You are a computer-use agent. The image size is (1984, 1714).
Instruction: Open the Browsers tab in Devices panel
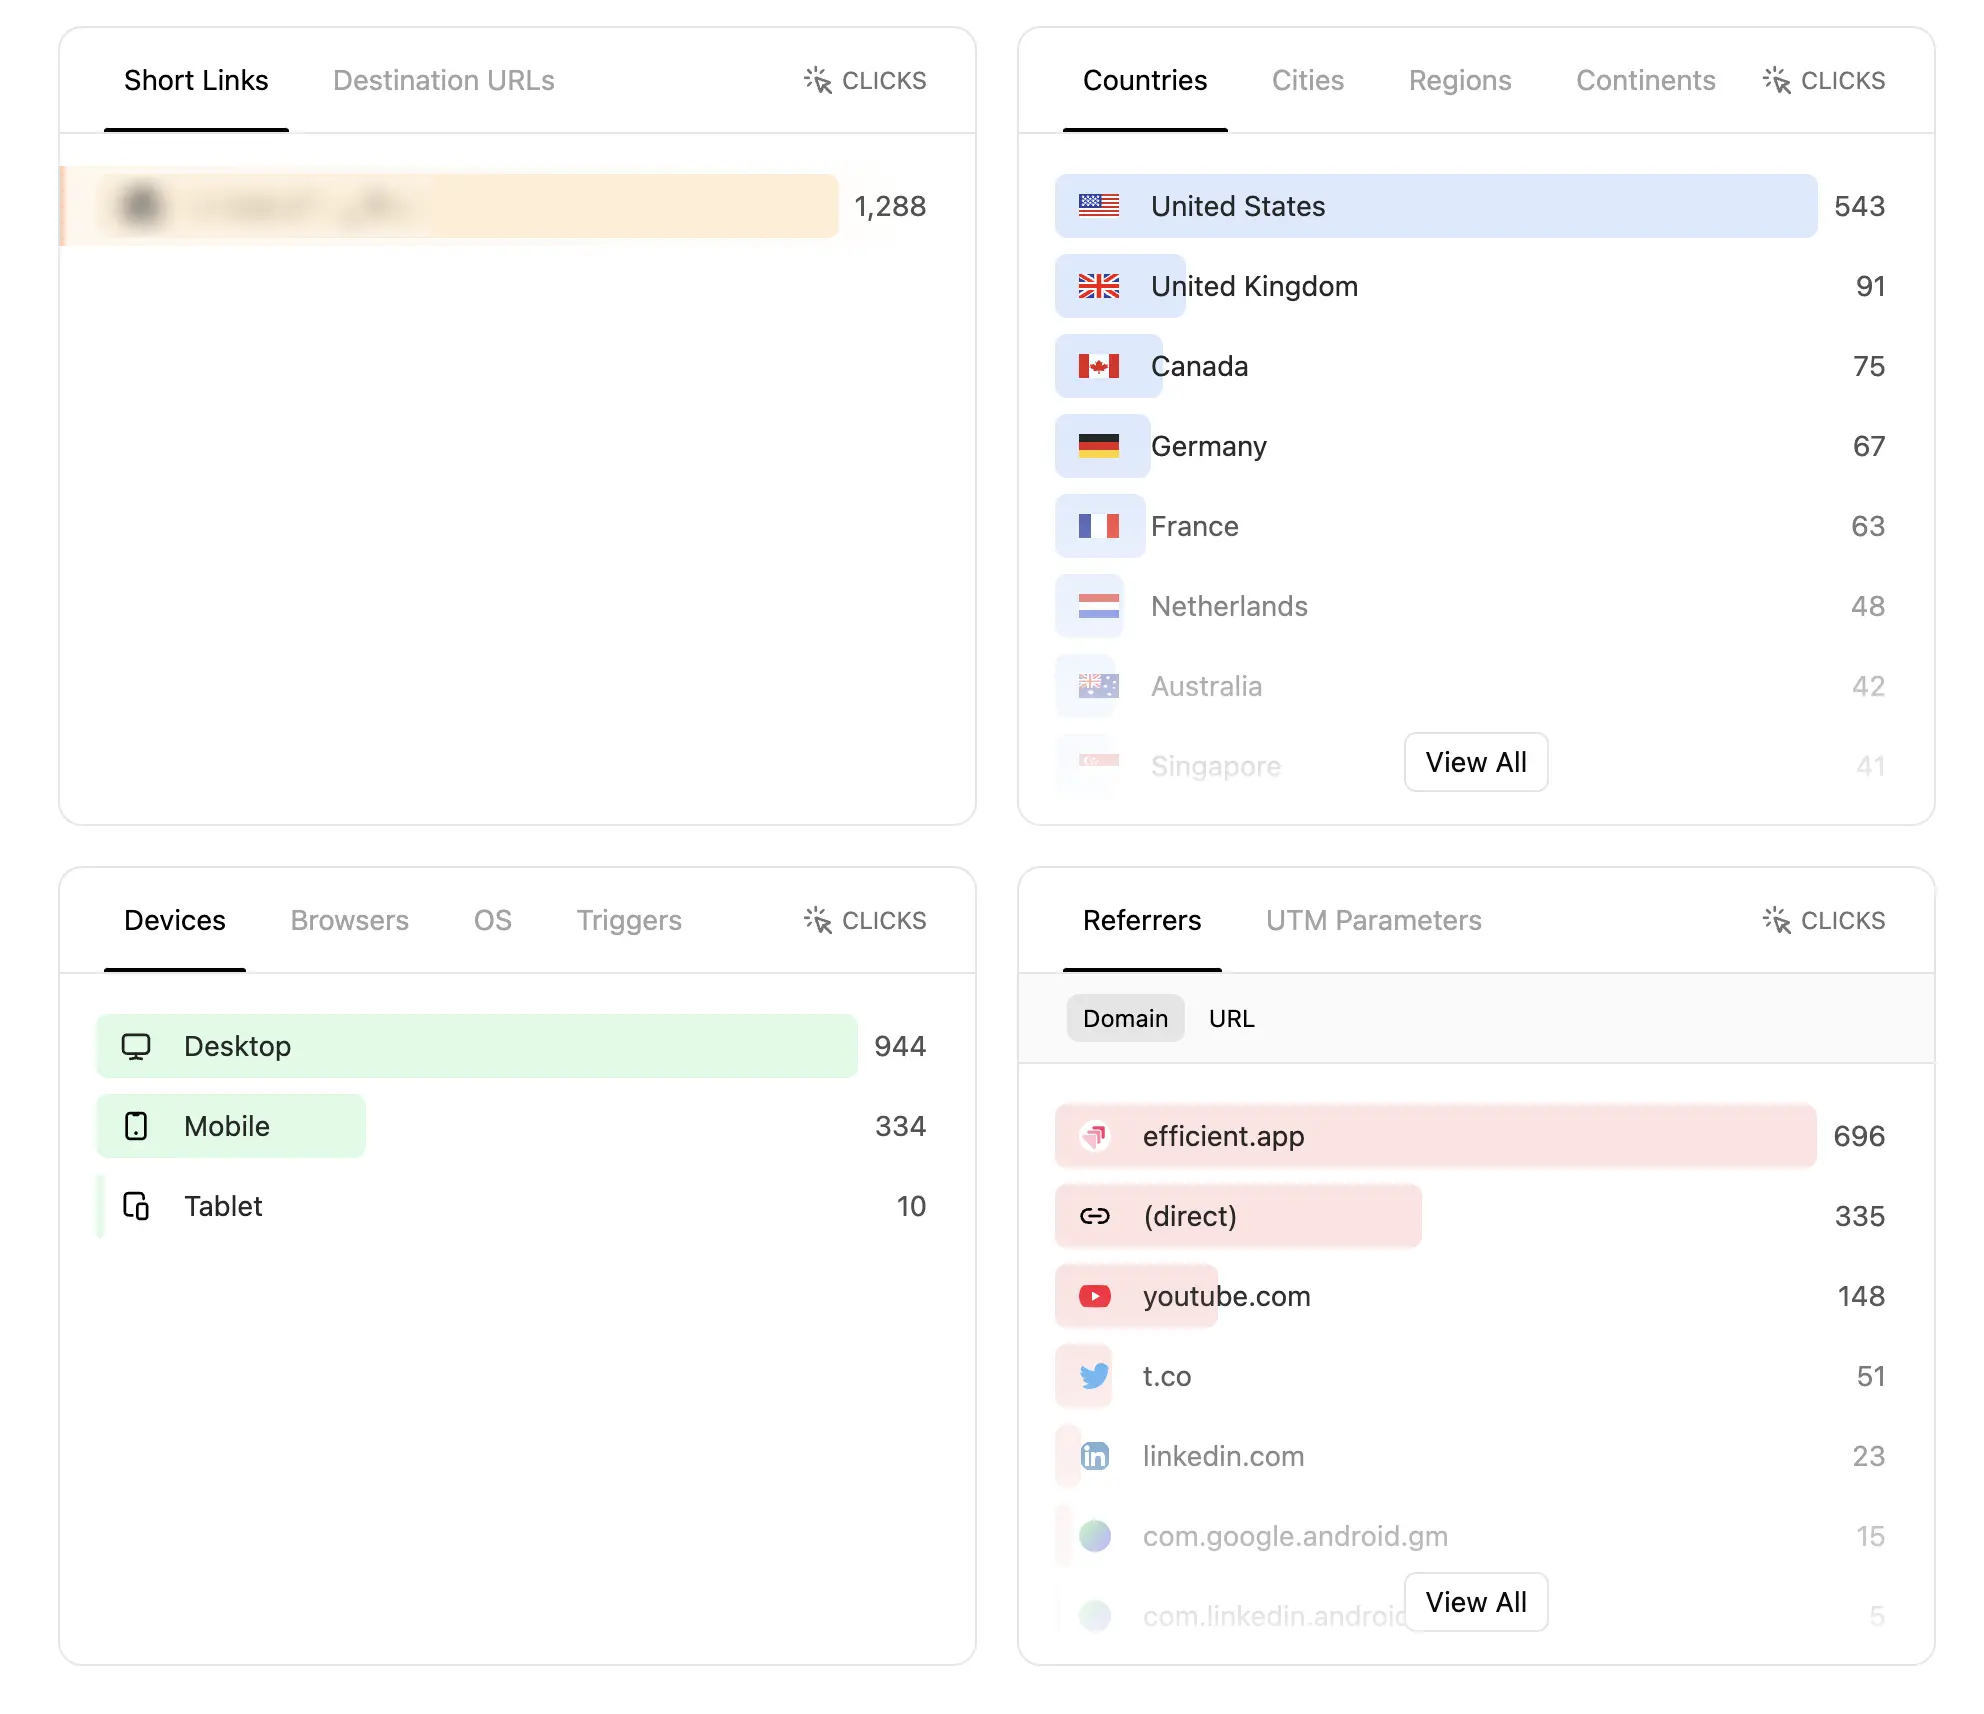coord(349,920)
